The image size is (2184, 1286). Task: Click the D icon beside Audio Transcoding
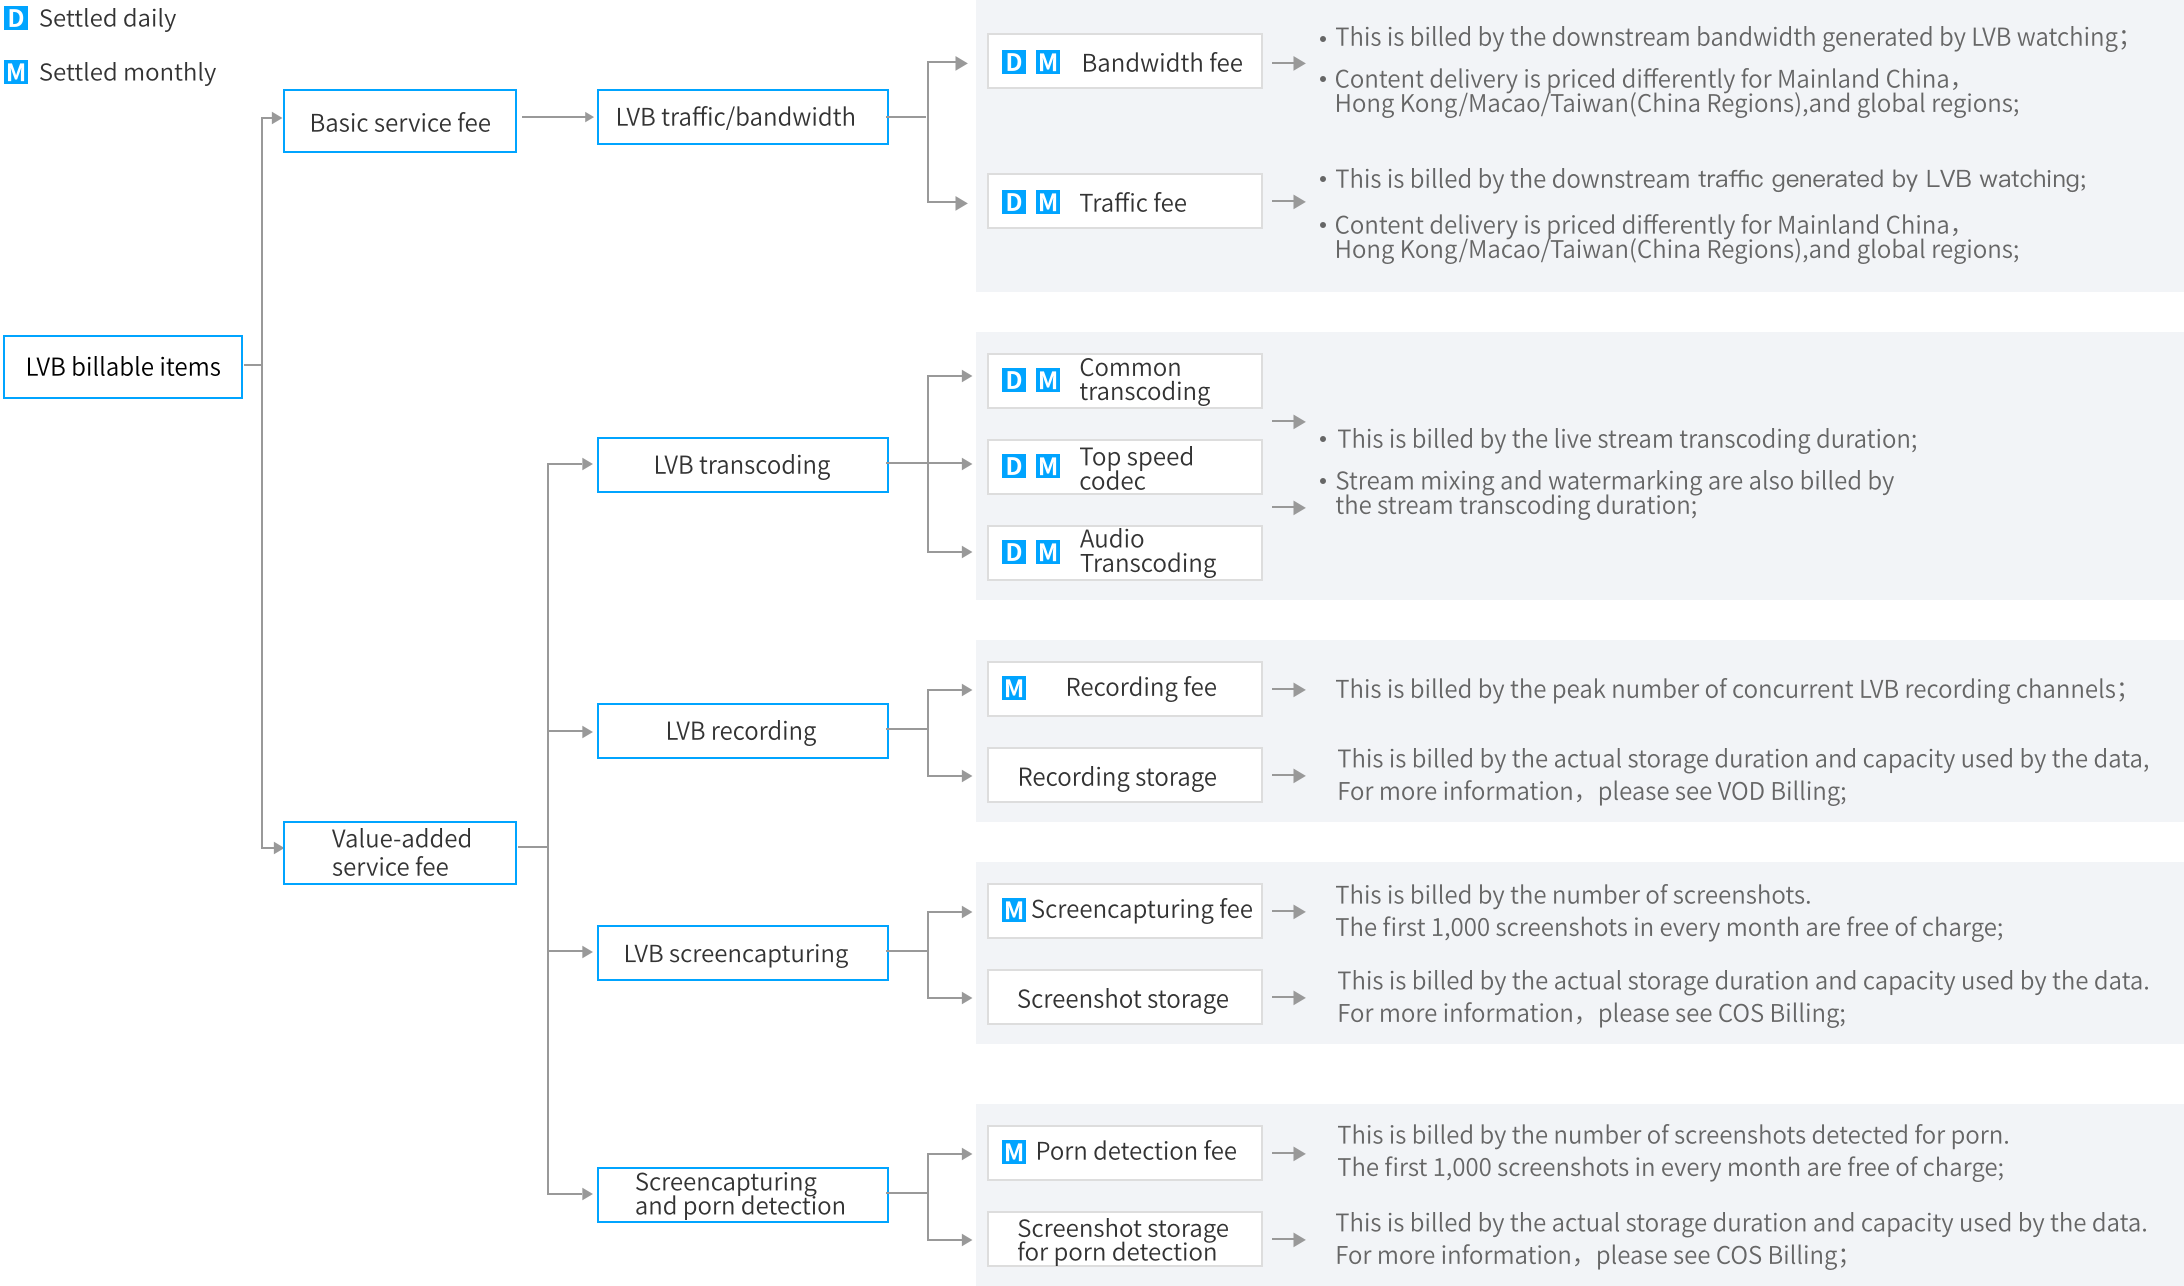point(1014,552)
